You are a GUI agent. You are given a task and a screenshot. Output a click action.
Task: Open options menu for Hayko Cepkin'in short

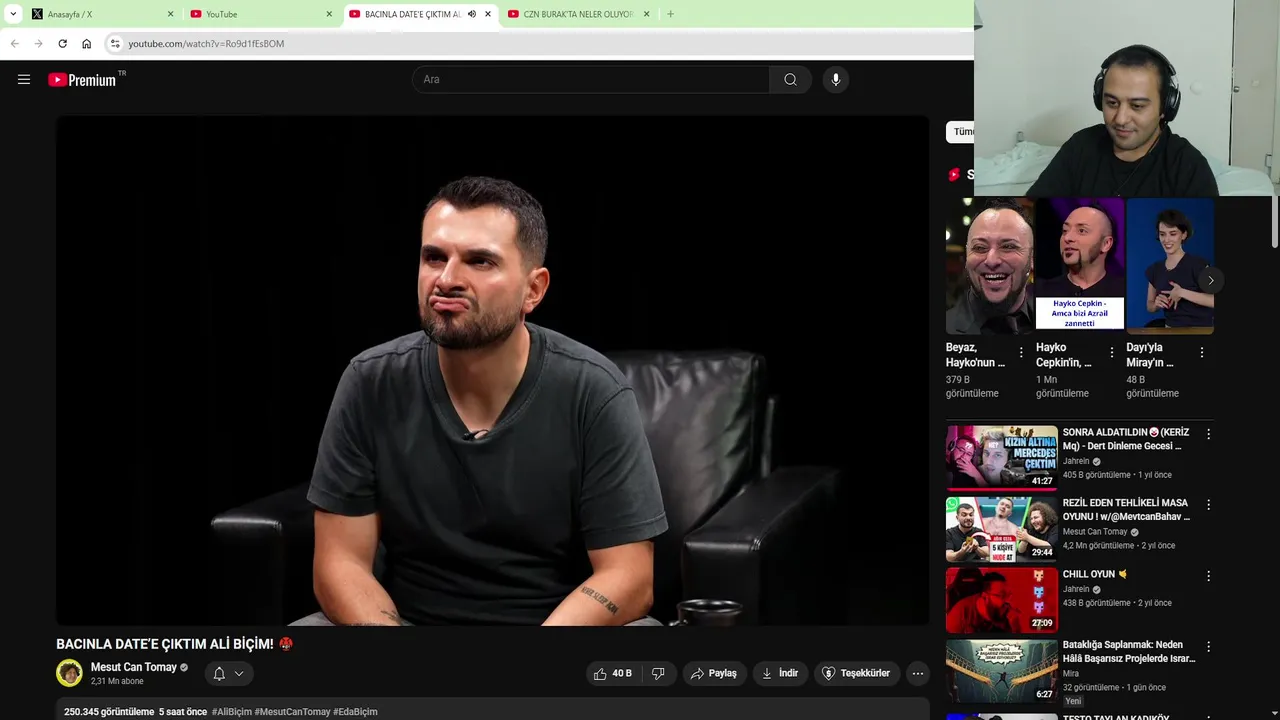(1112, 352)
